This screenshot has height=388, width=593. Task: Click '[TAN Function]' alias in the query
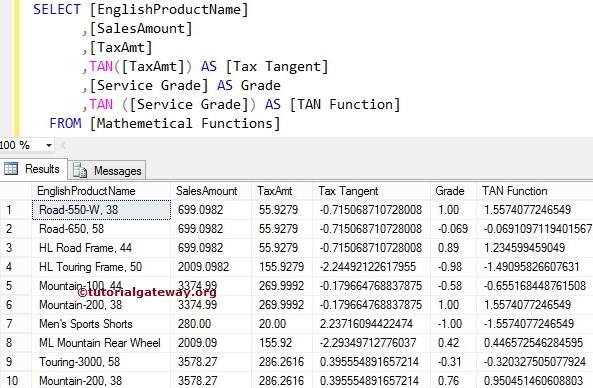[x=345, y=105]
